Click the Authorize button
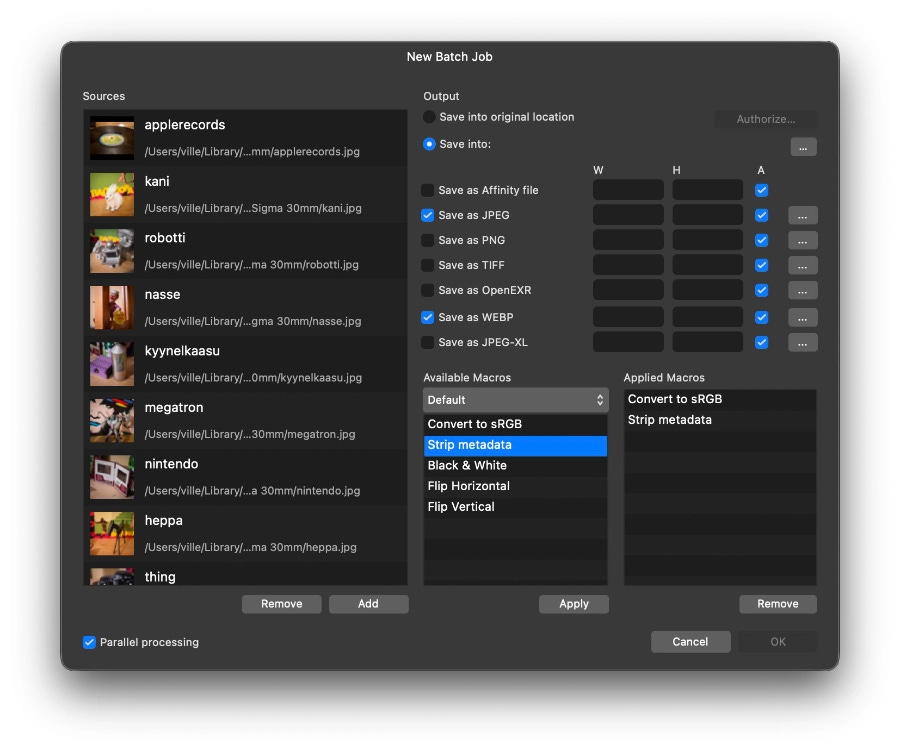This screenshot has height=751, width=900. (x=766, y=119)
